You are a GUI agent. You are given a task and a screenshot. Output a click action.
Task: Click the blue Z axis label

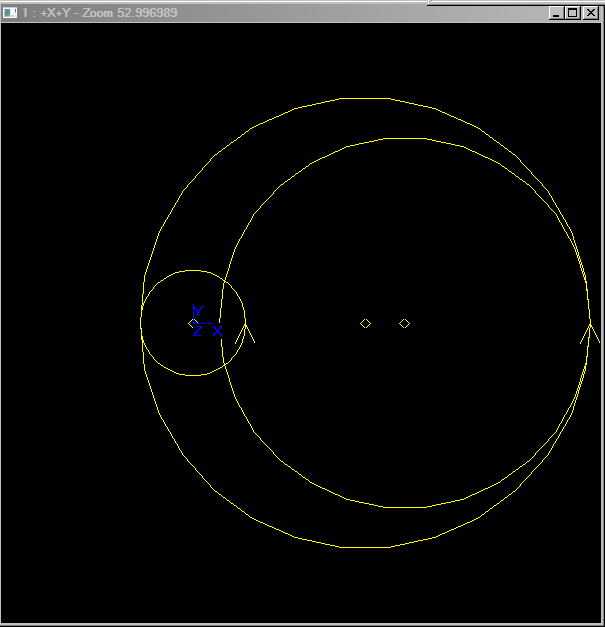198,331
